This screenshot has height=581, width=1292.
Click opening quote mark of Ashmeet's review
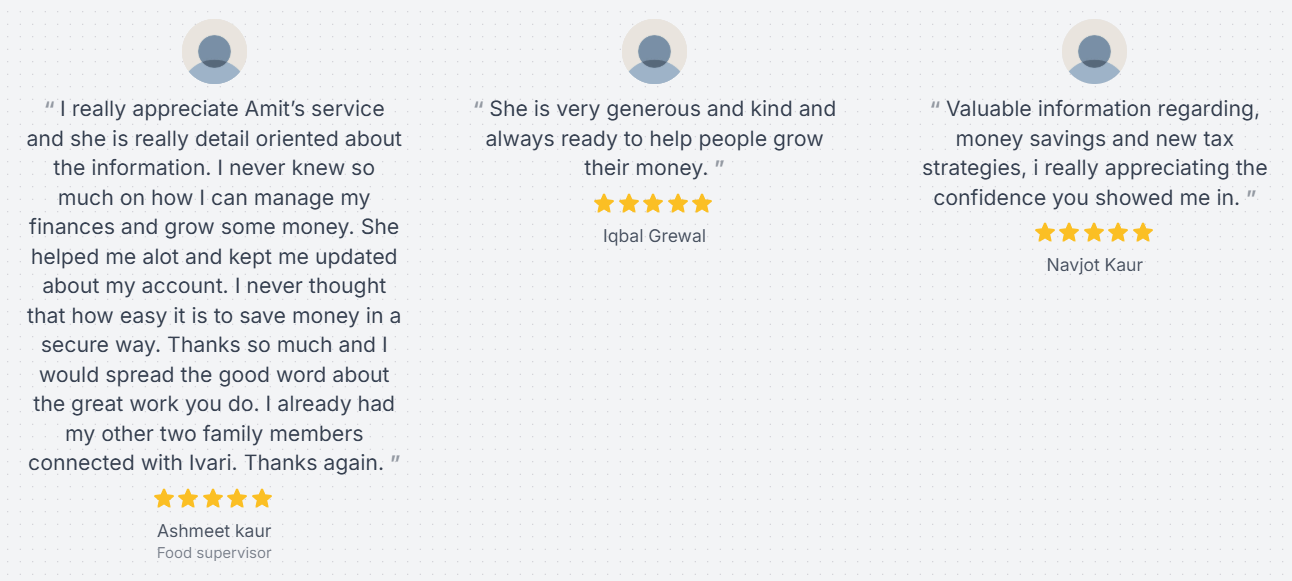(49, 107)
